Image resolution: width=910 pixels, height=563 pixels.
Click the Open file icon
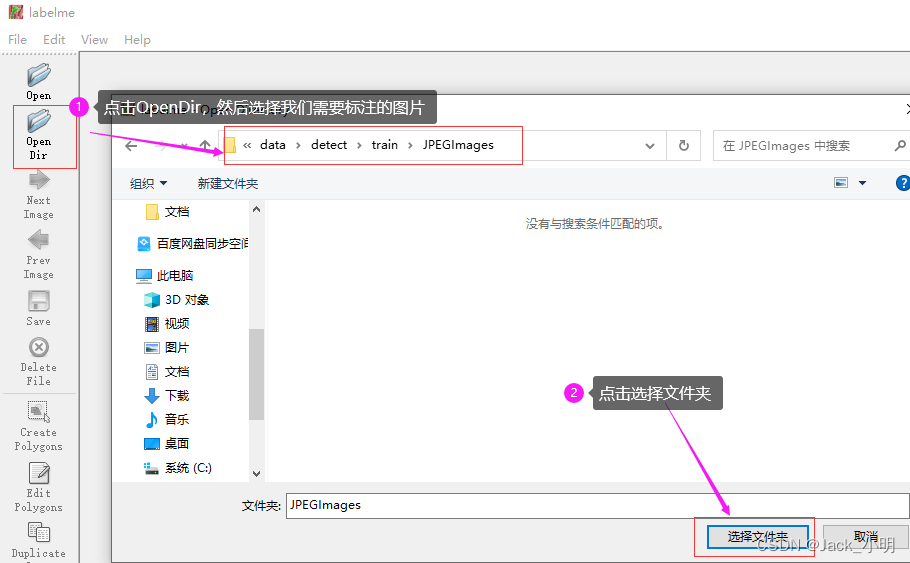(38, 81)
